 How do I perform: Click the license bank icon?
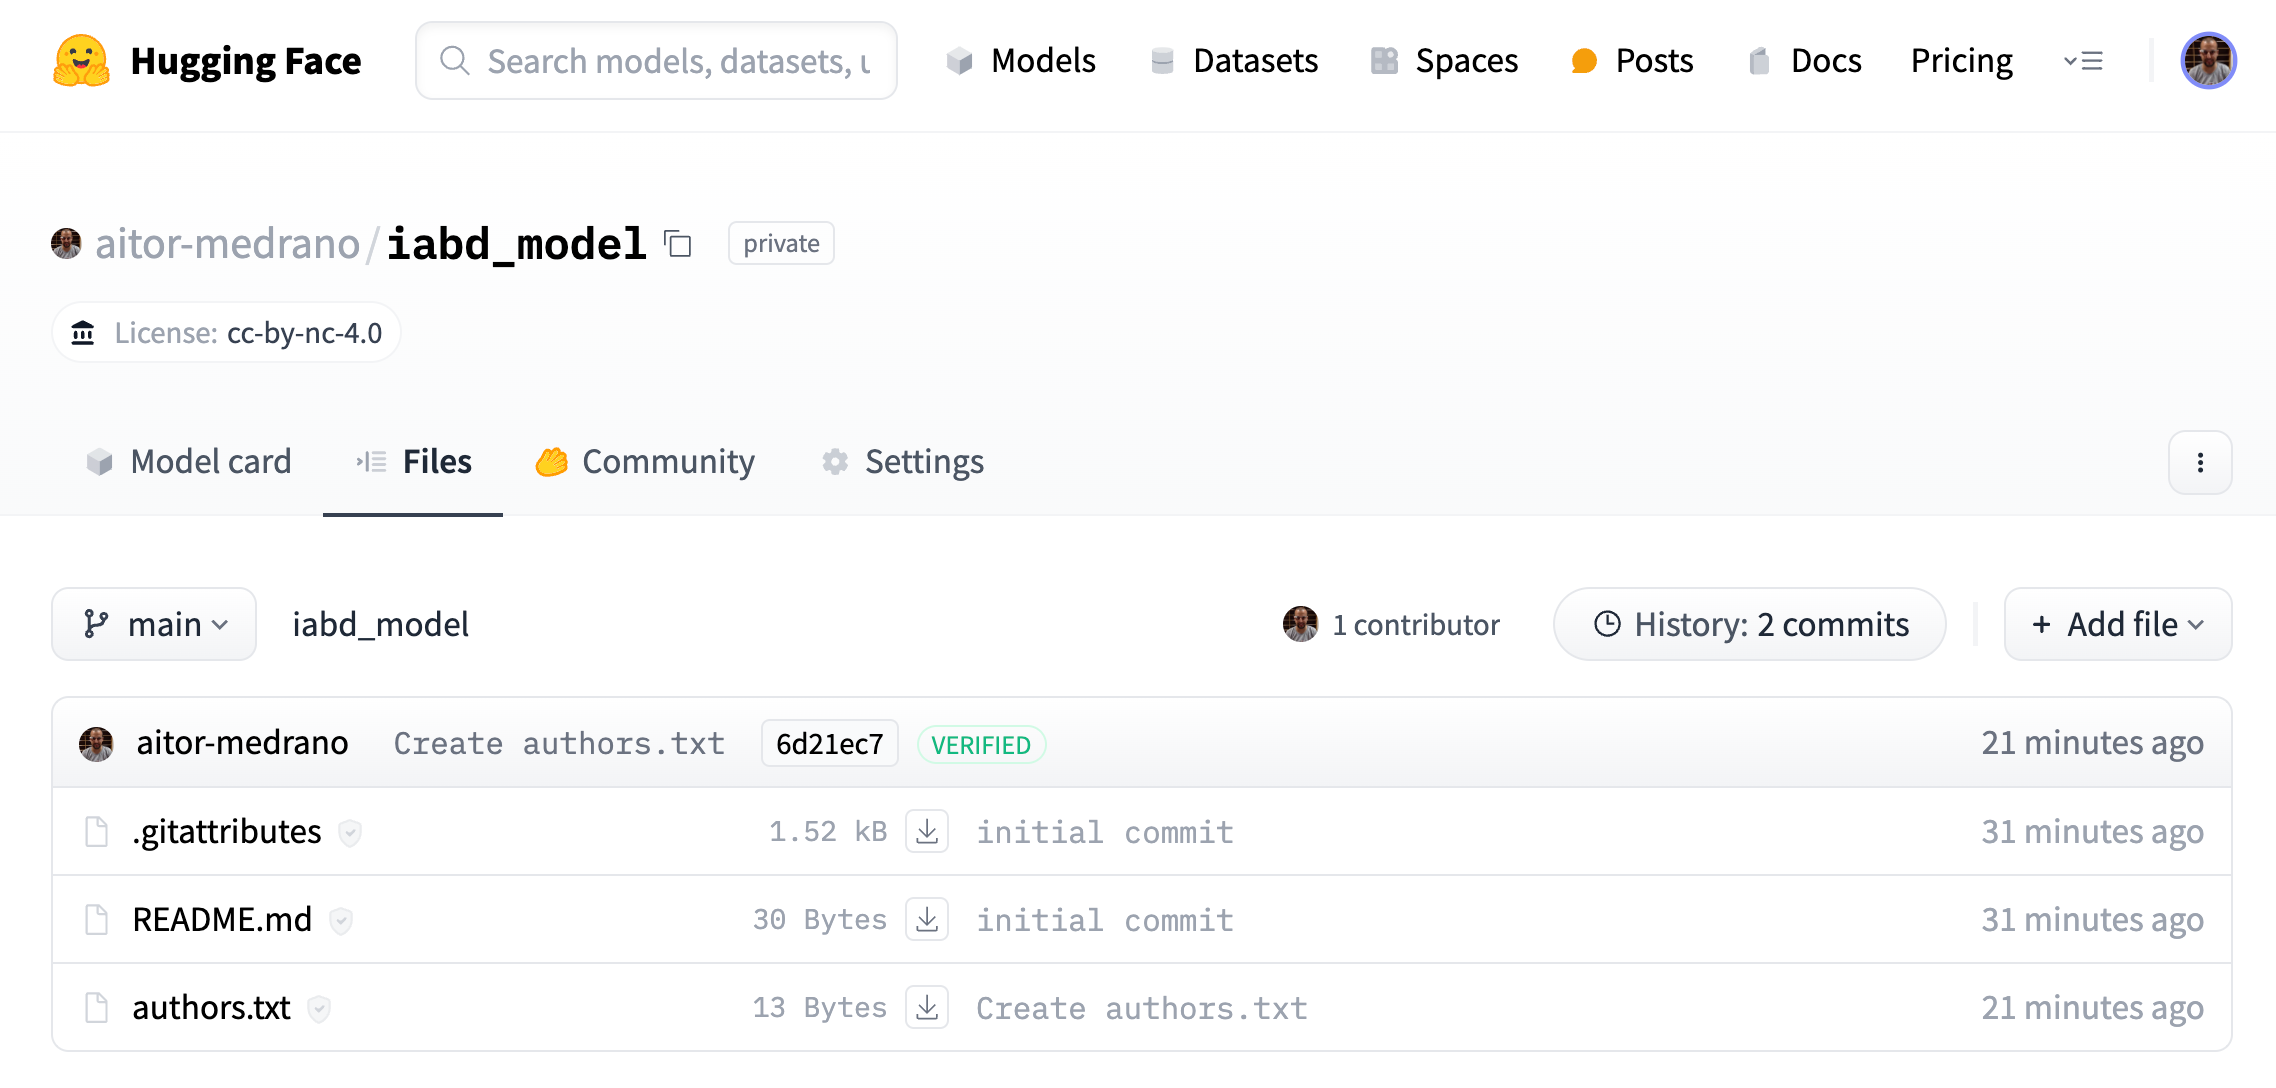[83, 333]
